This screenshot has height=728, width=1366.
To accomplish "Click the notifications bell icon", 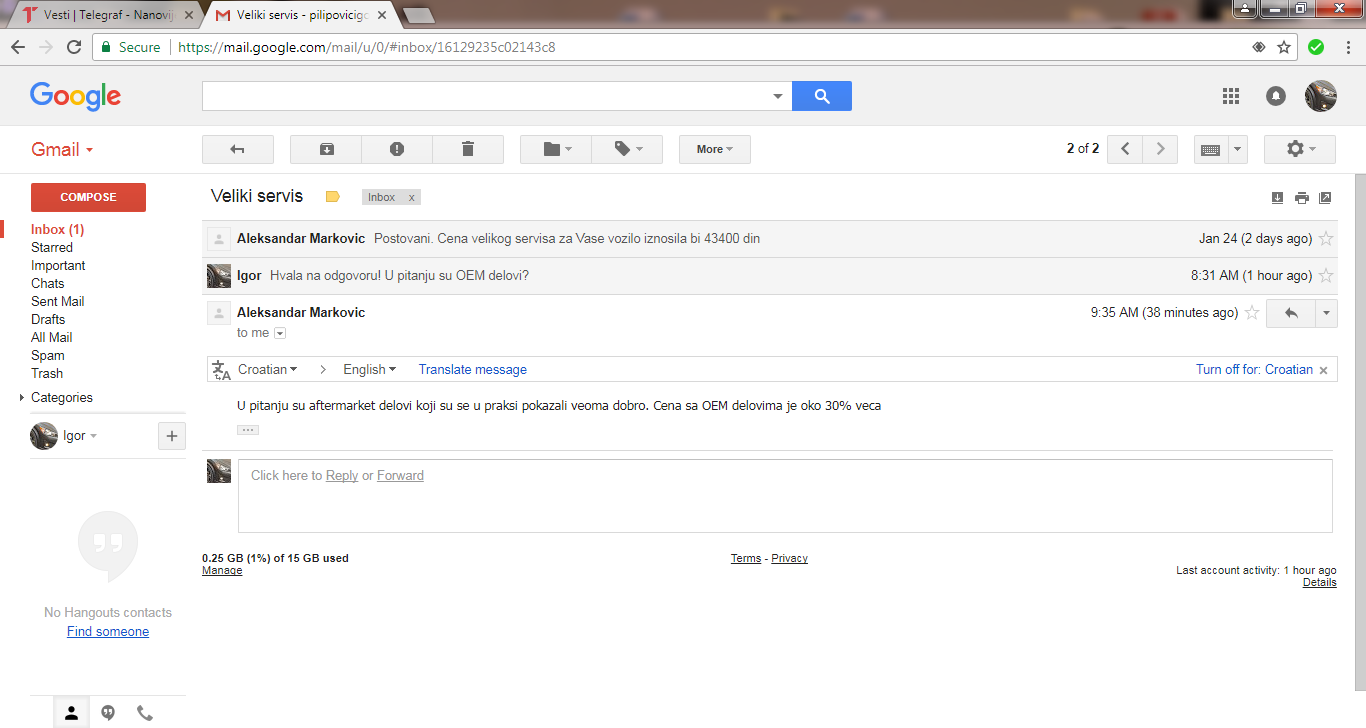I will [1276, 96].
